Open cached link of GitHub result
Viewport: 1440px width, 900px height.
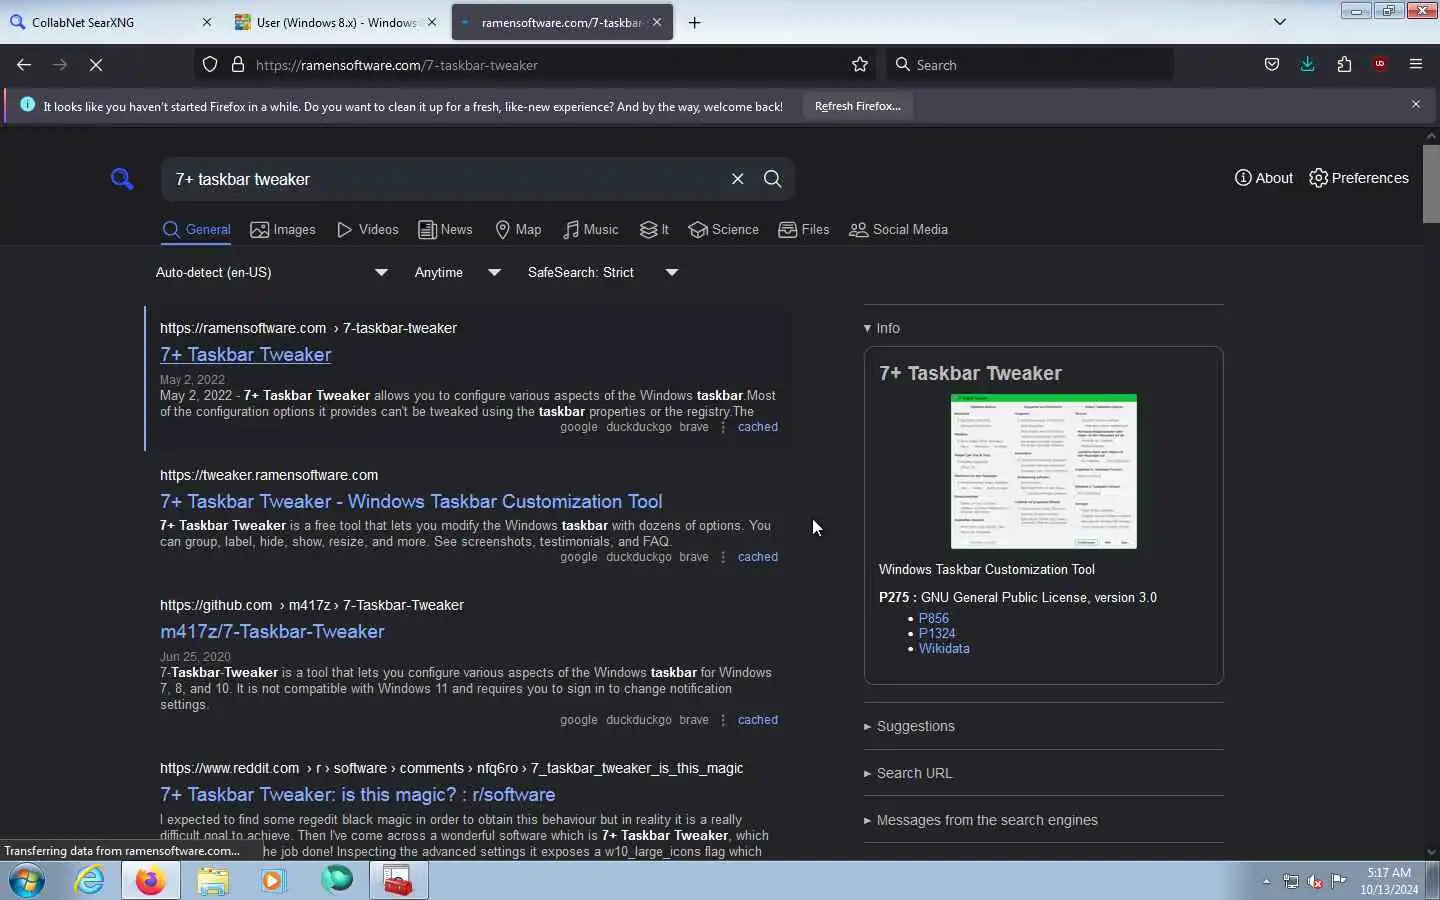click(x=758, y=720)
